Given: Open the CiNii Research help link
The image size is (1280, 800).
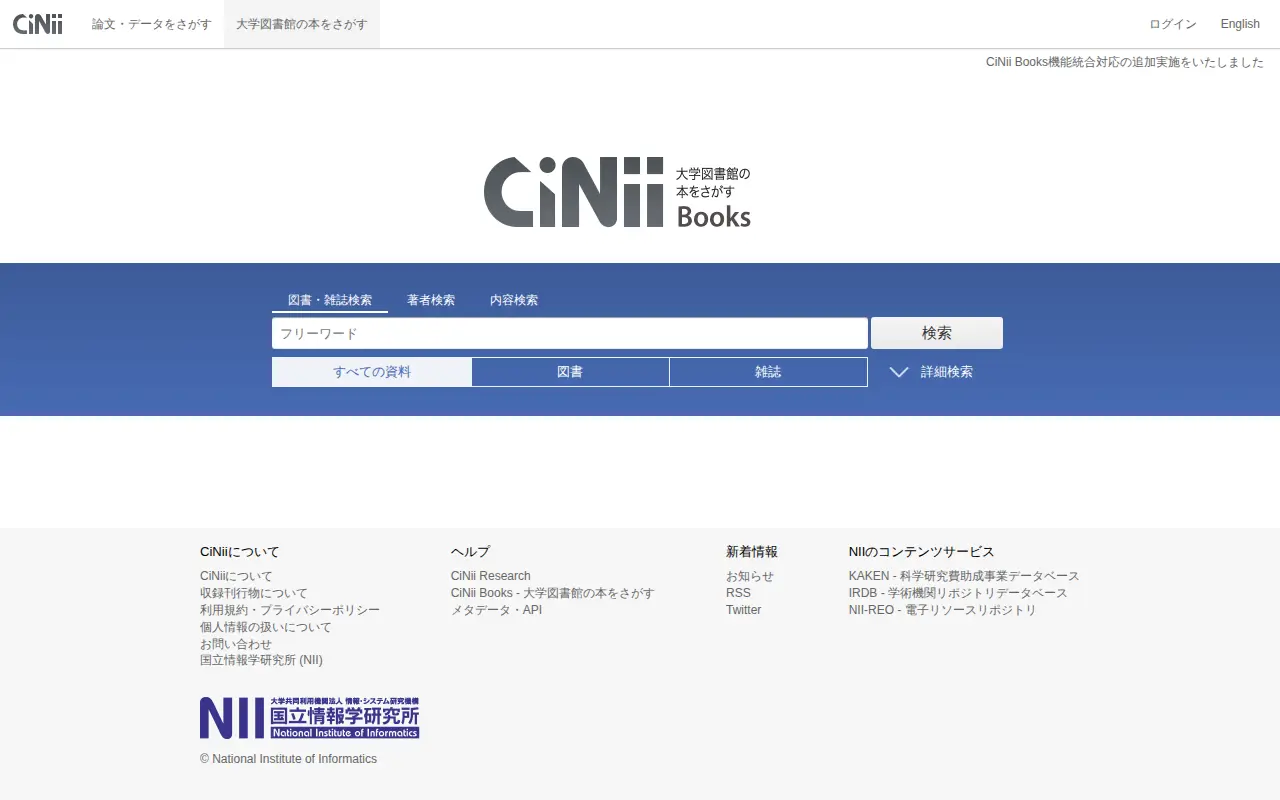Looking at the screenshot, I should [x=491, y=576].
